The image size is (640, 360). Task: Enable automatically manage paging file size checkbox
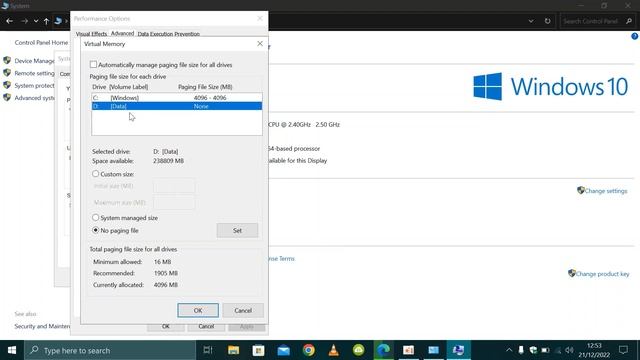(x=93, y=64)
